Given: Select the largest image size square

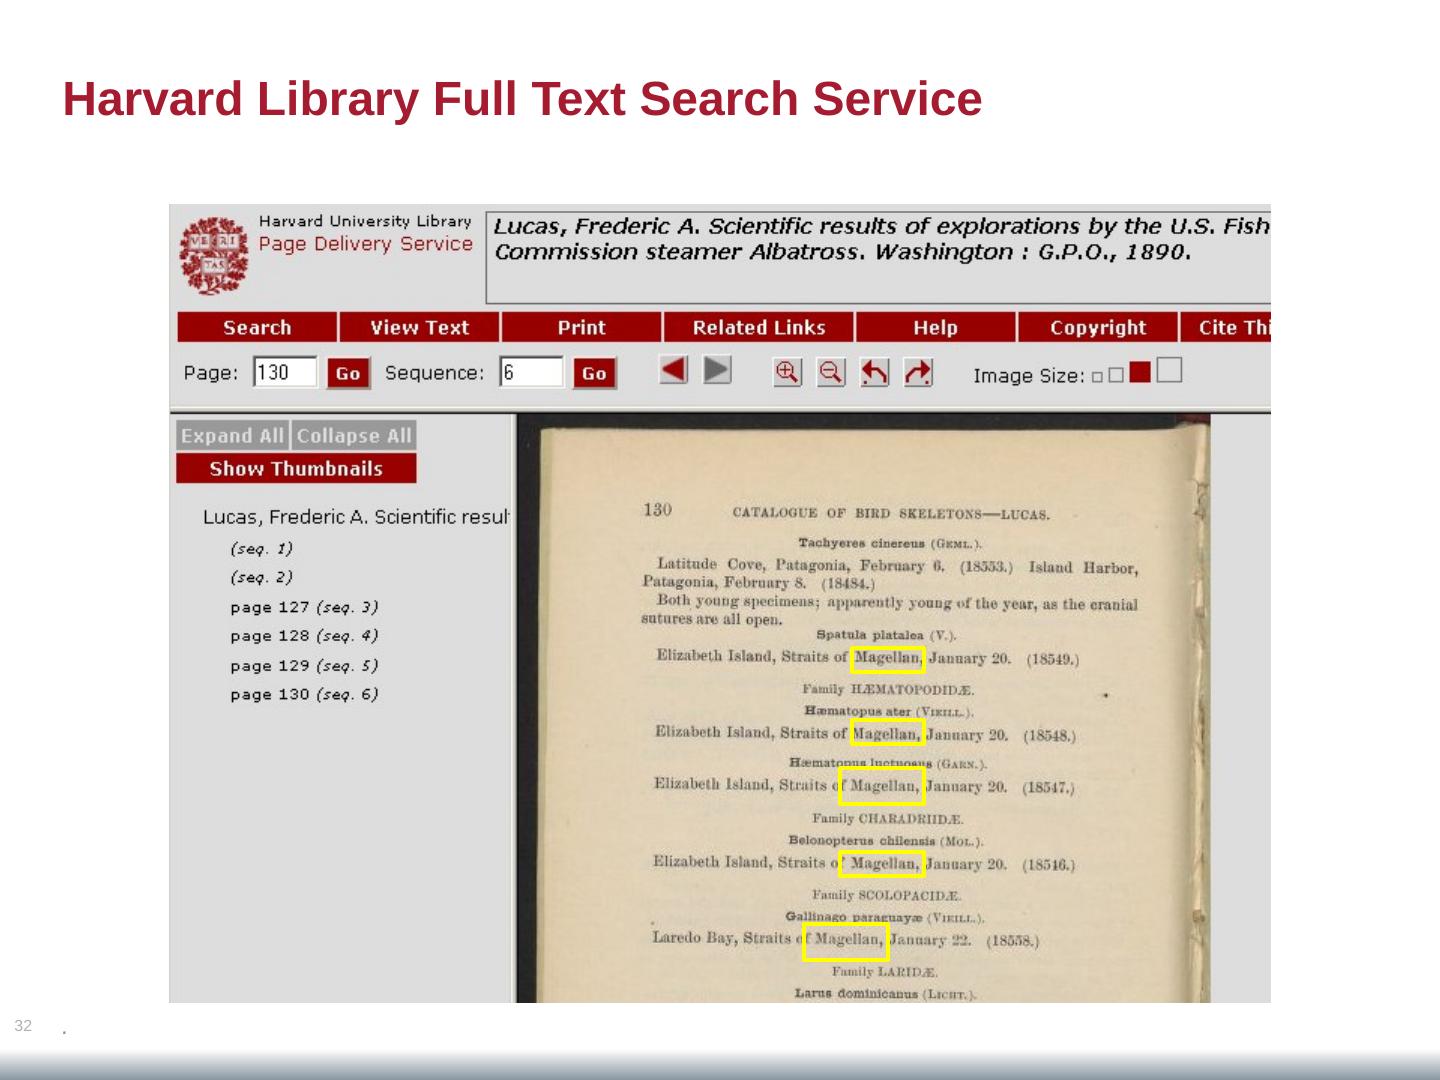Looking at the screenshot, I should point(1169,370).
